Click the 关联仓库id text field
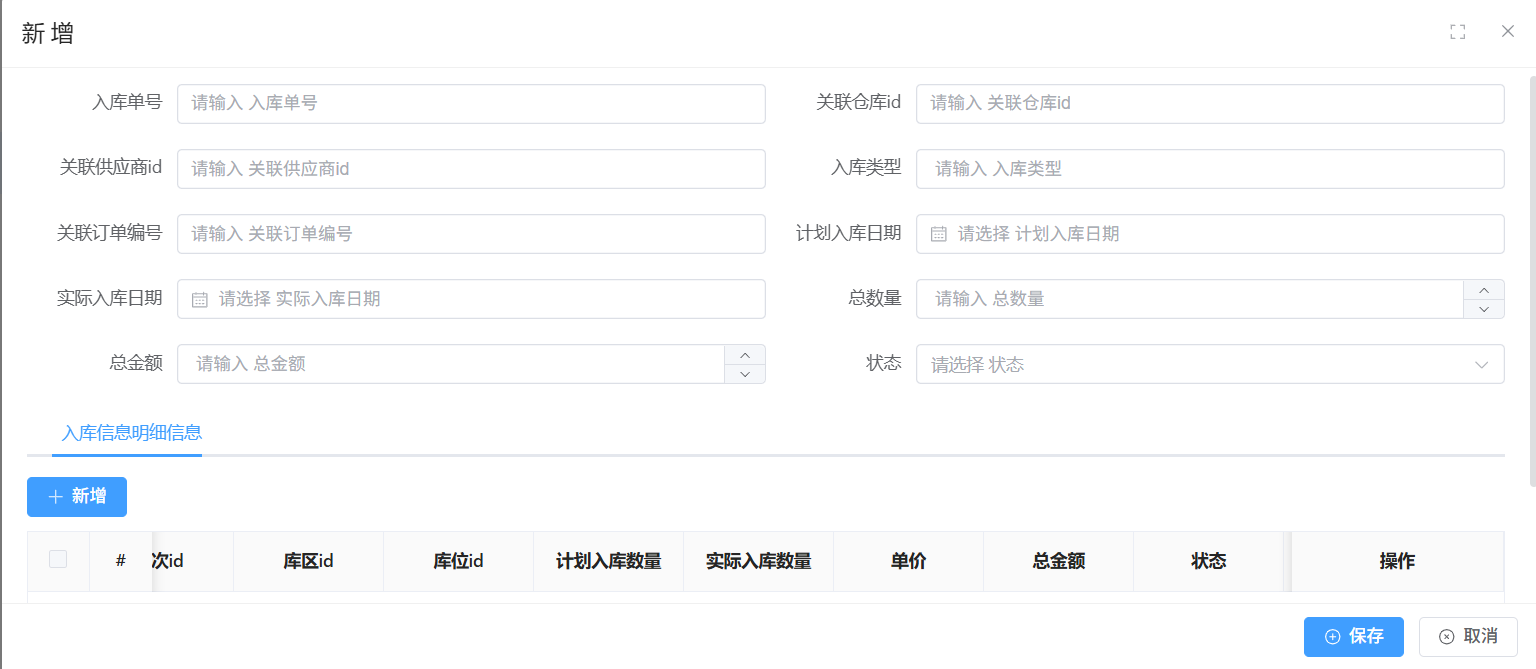1536x669 pixels. coord(1210,103)
